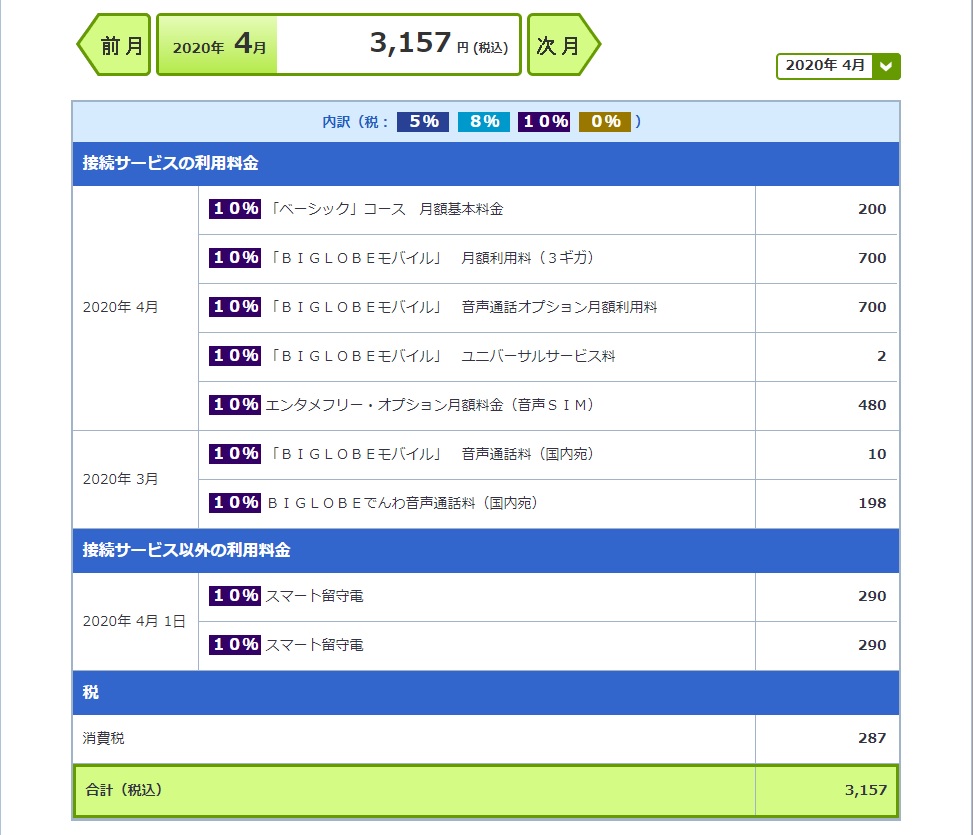This screenshot has height=835, width=973.
Task: Click BIGLOBEでんわ音声通話料 row text
Action: [402, 503]
